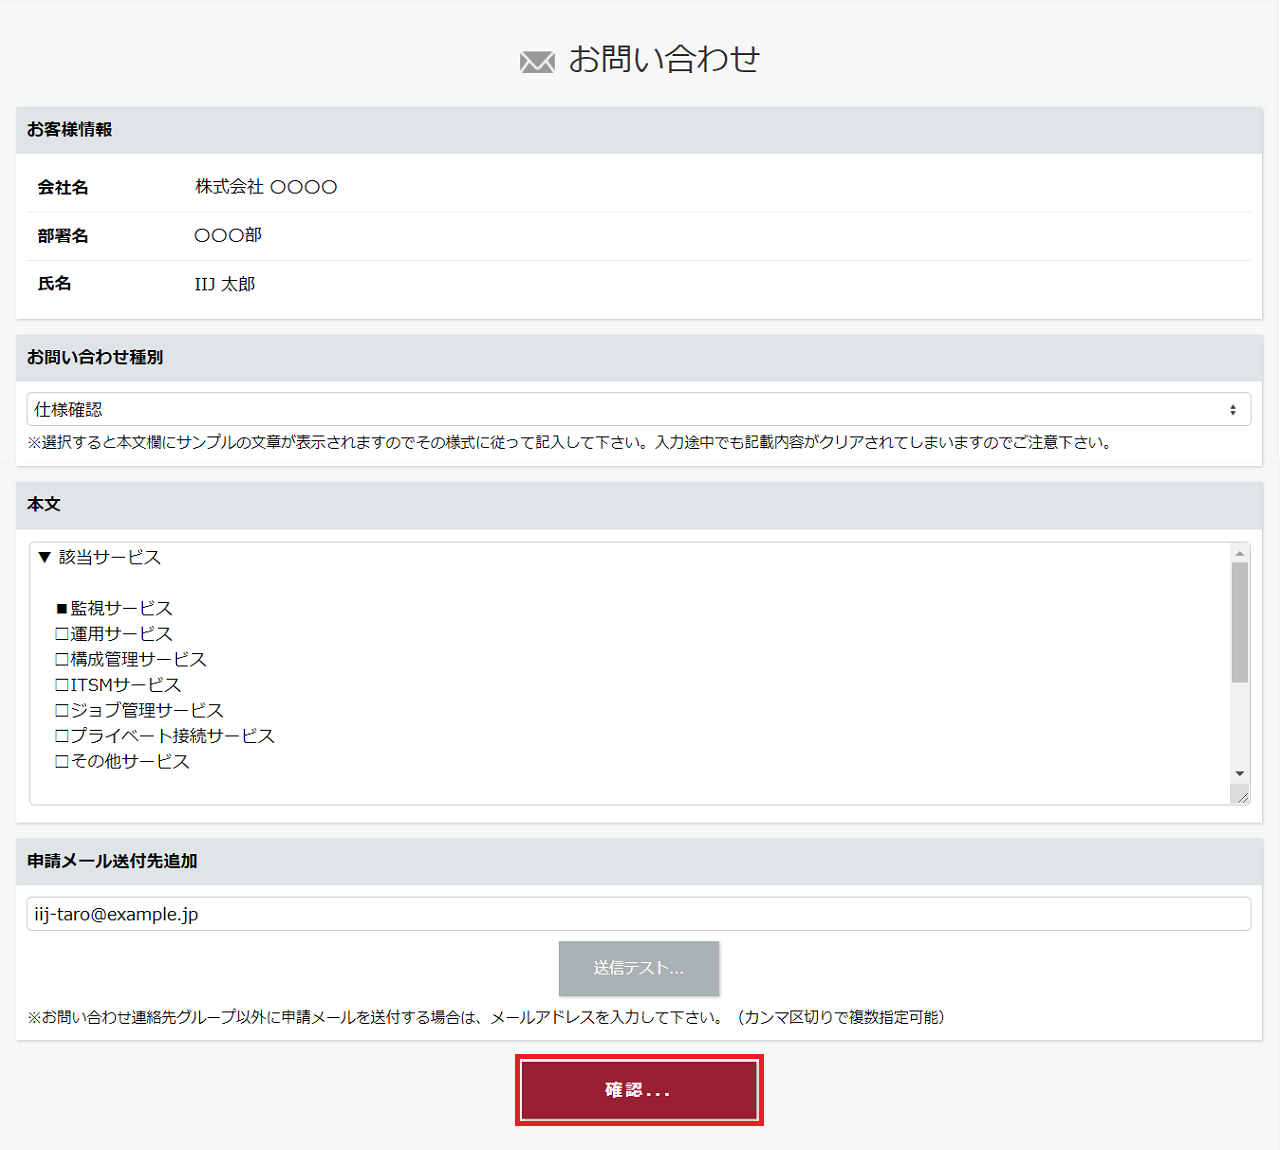Focus the iij-taro@example.jp email input field
This screenshot has width=1280, height=1150.
tap(638, 914)
